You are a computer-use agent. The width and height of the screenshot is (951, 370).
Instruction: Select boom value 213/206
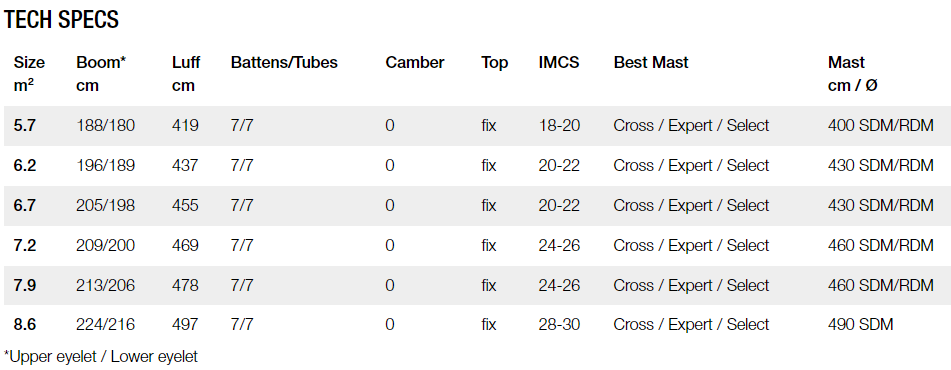(106, 285)
